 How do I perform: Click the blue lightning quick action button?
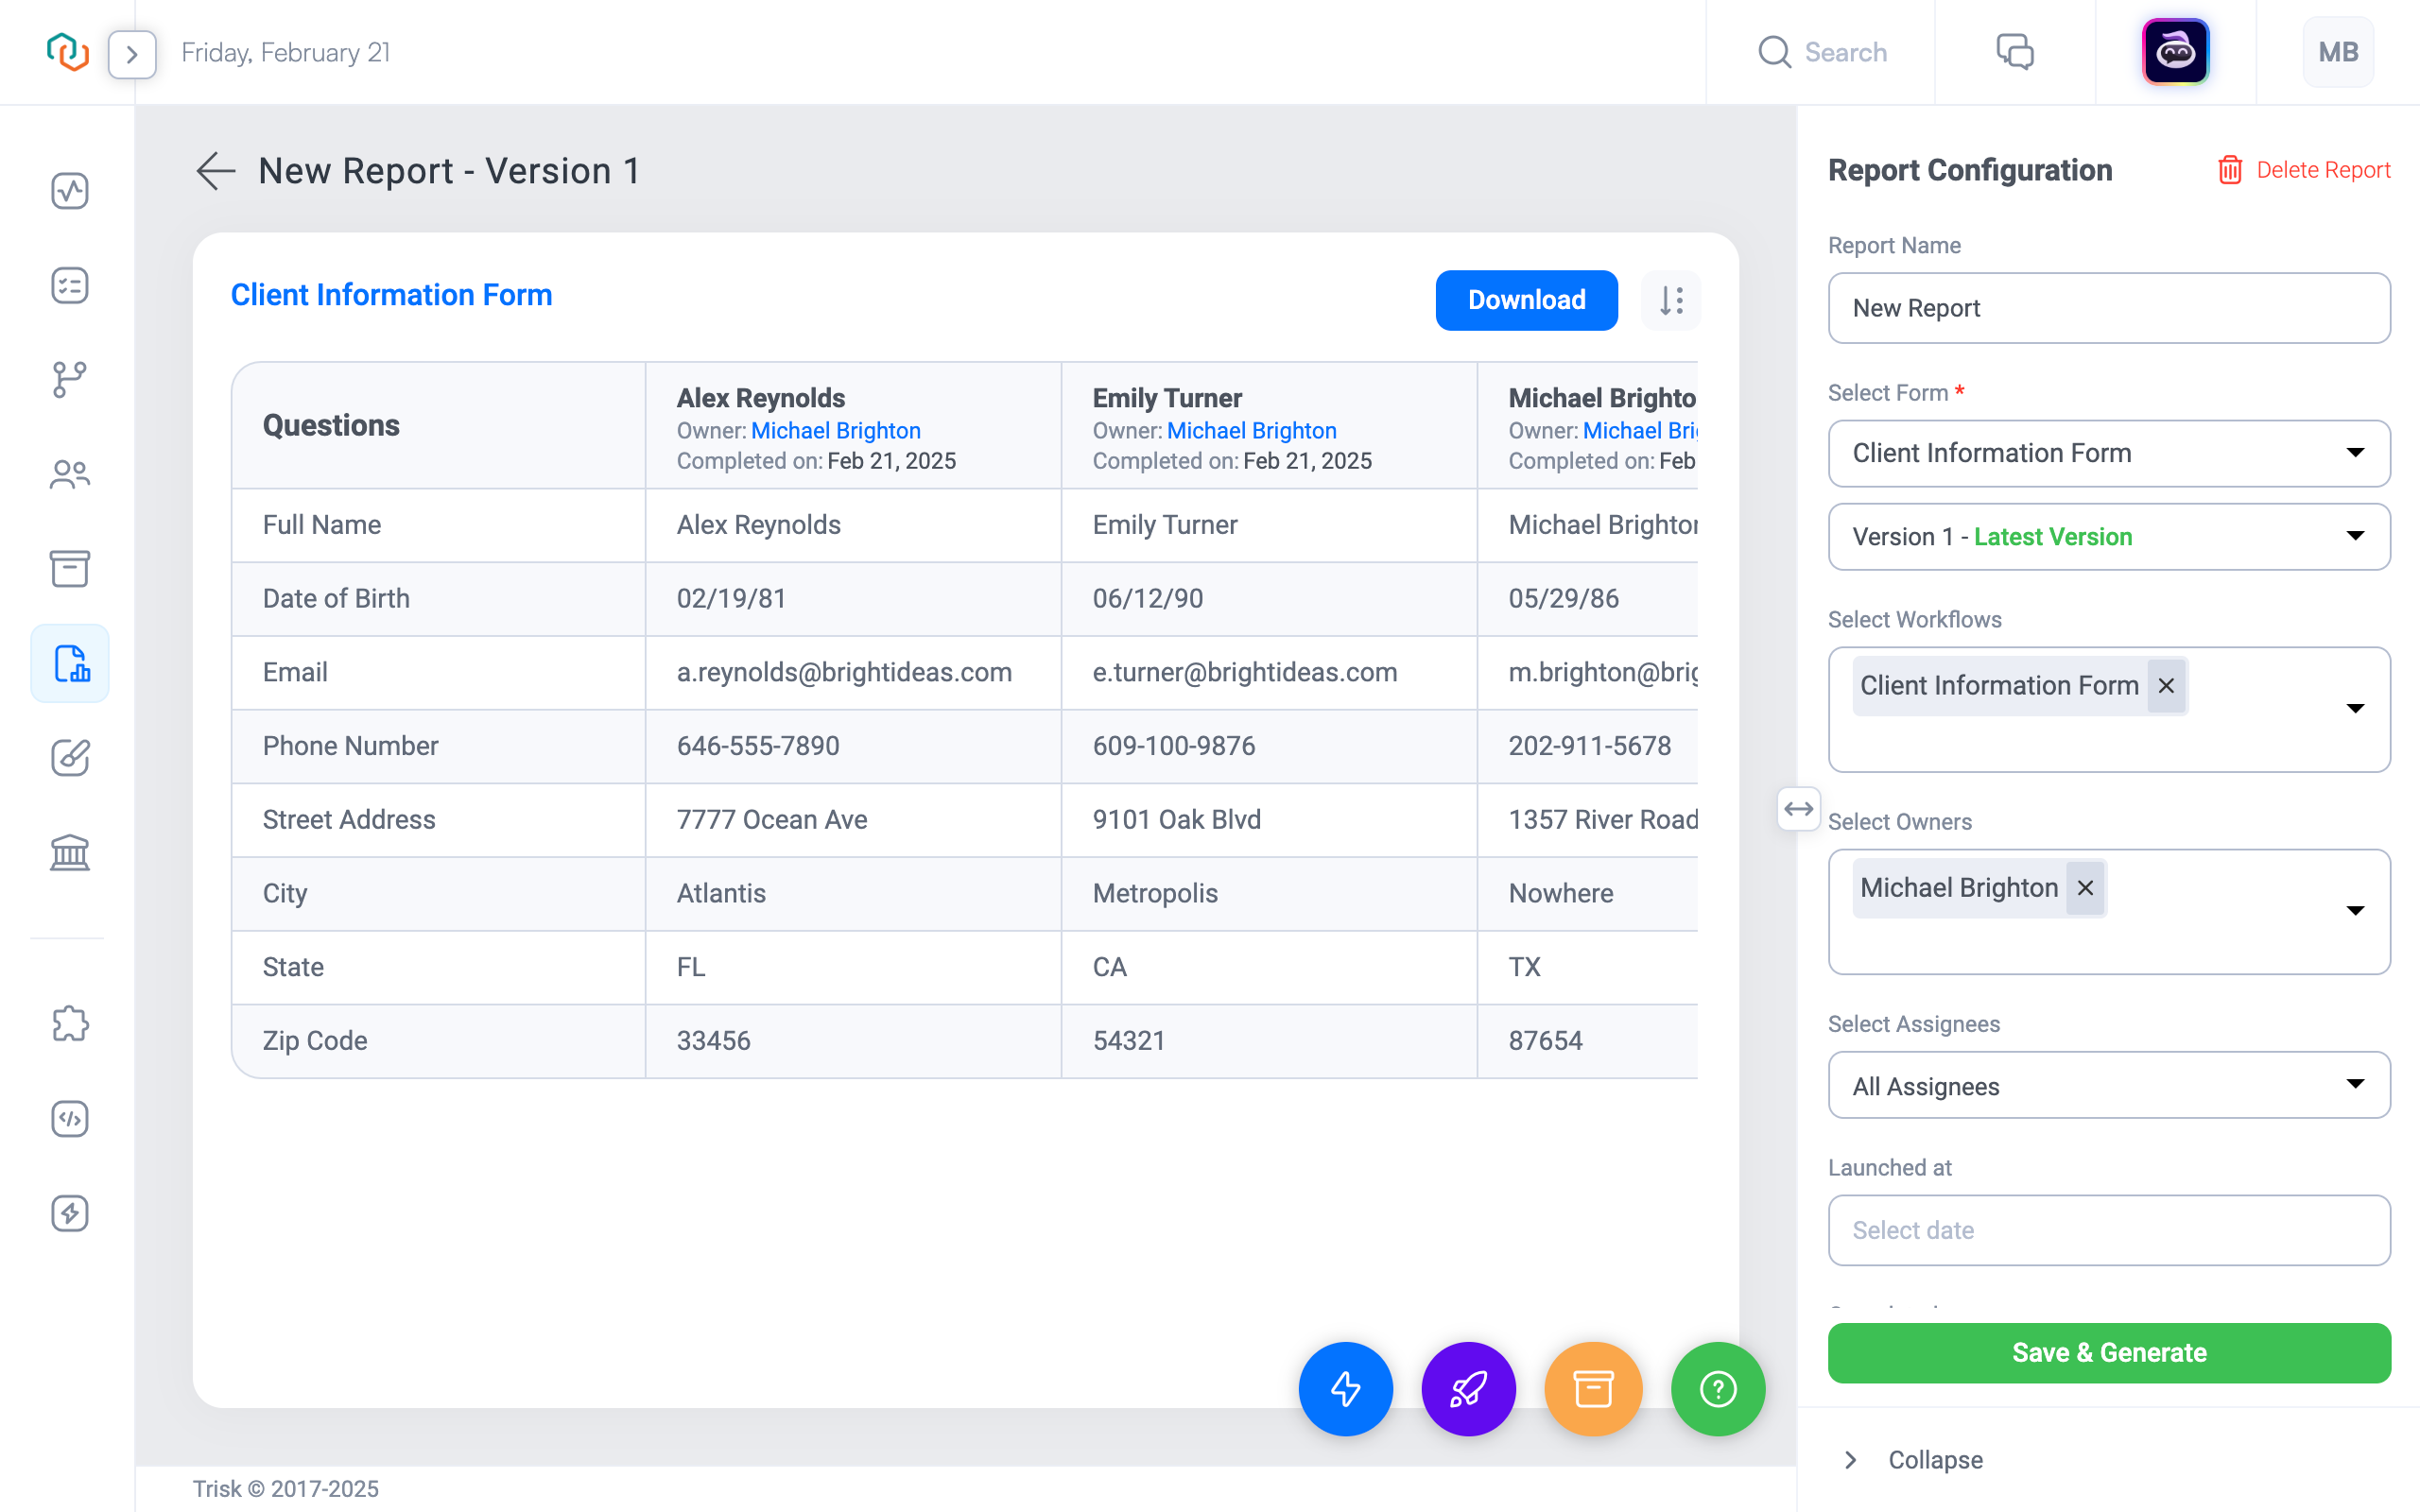coord(1345,1389)
